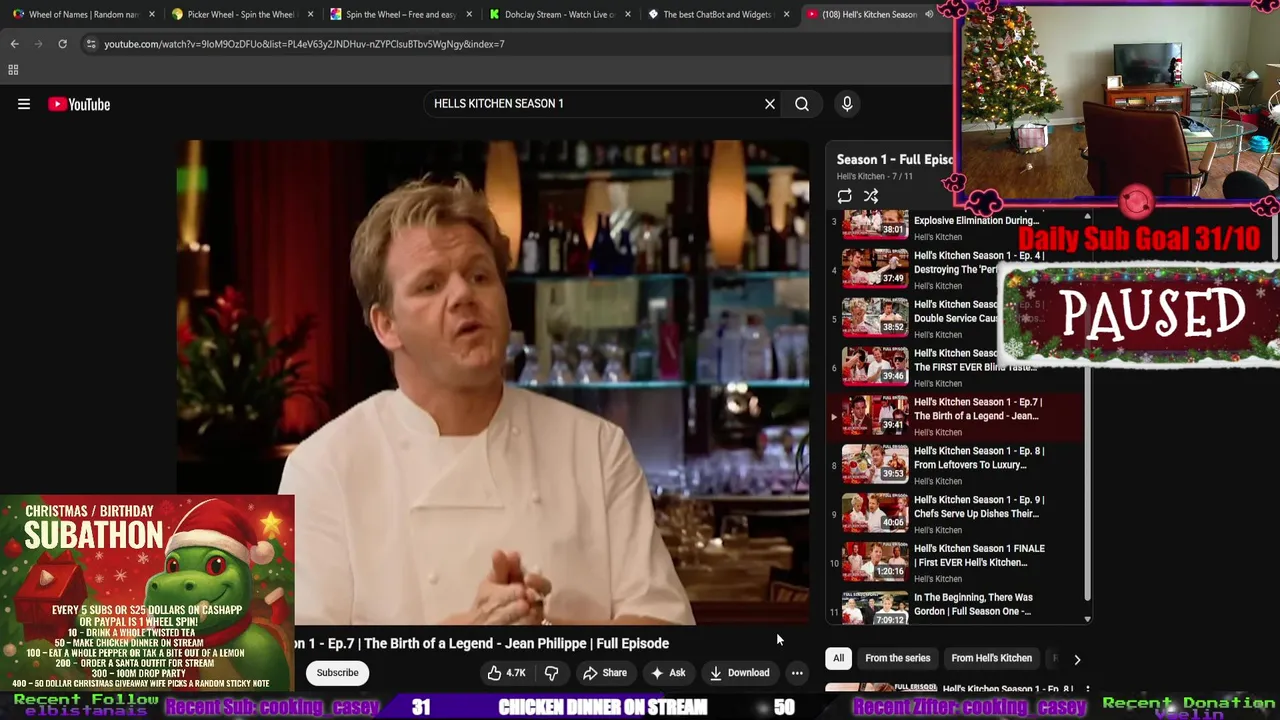Image resolution: width=1280 pixels, height=720 pixels.
Task: Play Ep. 9 Chefs Serve Up Dishes
Action: 954,514
